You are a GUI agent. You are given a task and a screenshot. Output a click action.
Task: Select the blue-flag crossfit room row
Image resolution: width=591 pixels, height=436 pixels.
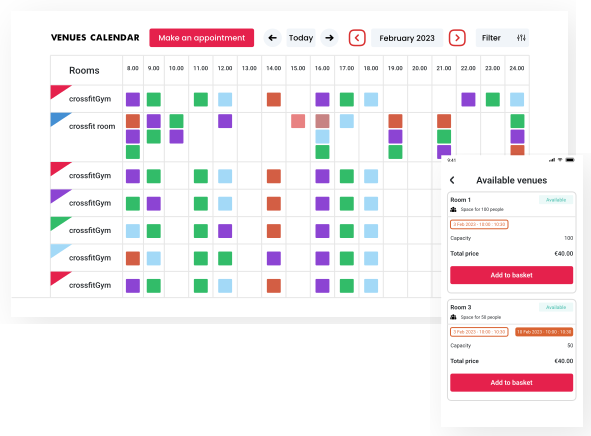coord(289,137)
